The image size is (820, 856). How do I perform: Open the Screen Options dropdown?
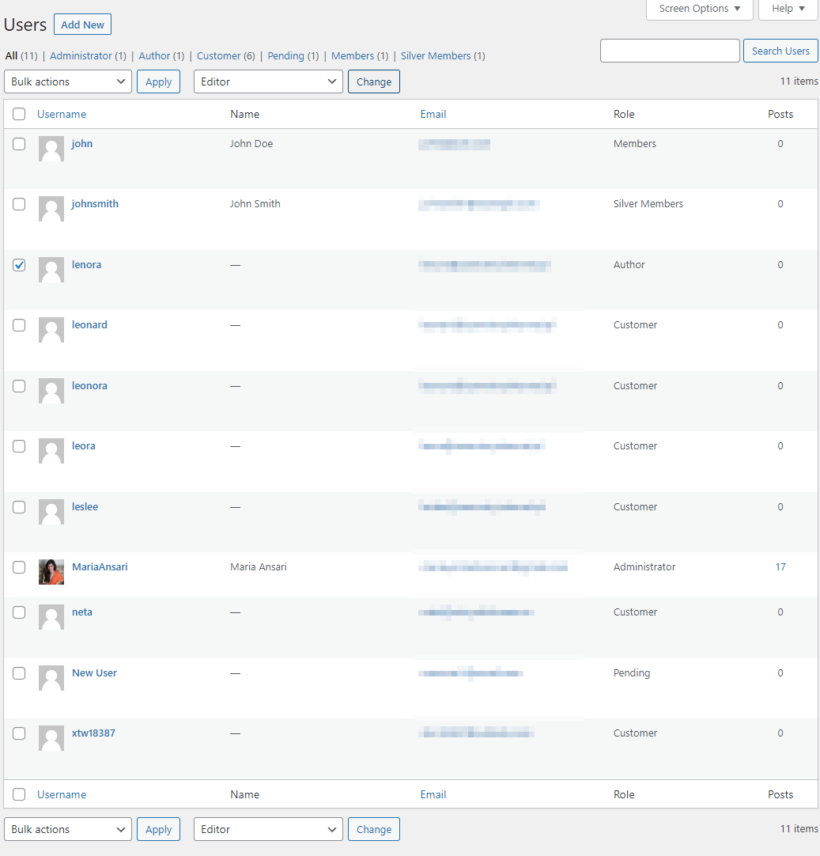[699, 8]
